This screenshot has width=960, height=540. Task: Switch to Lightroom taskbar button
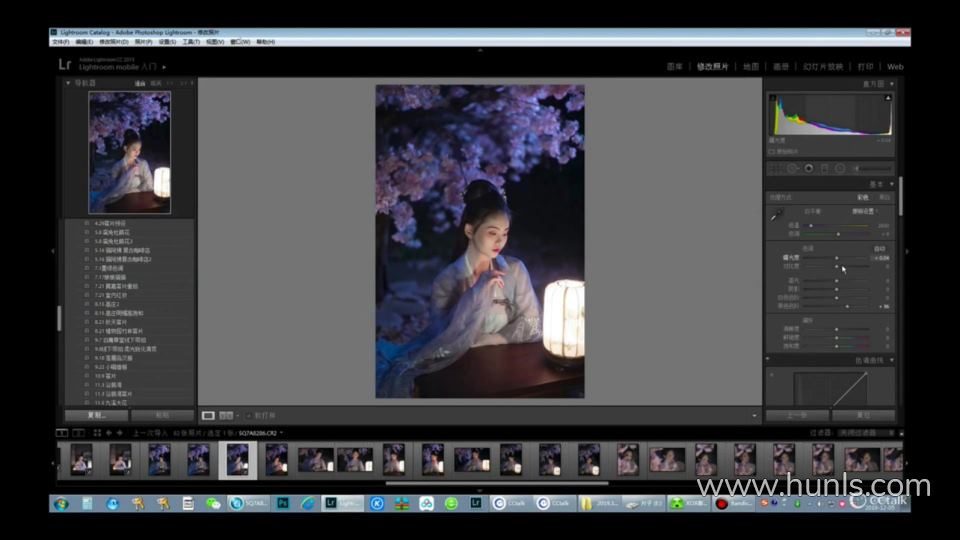pos(343,503)
